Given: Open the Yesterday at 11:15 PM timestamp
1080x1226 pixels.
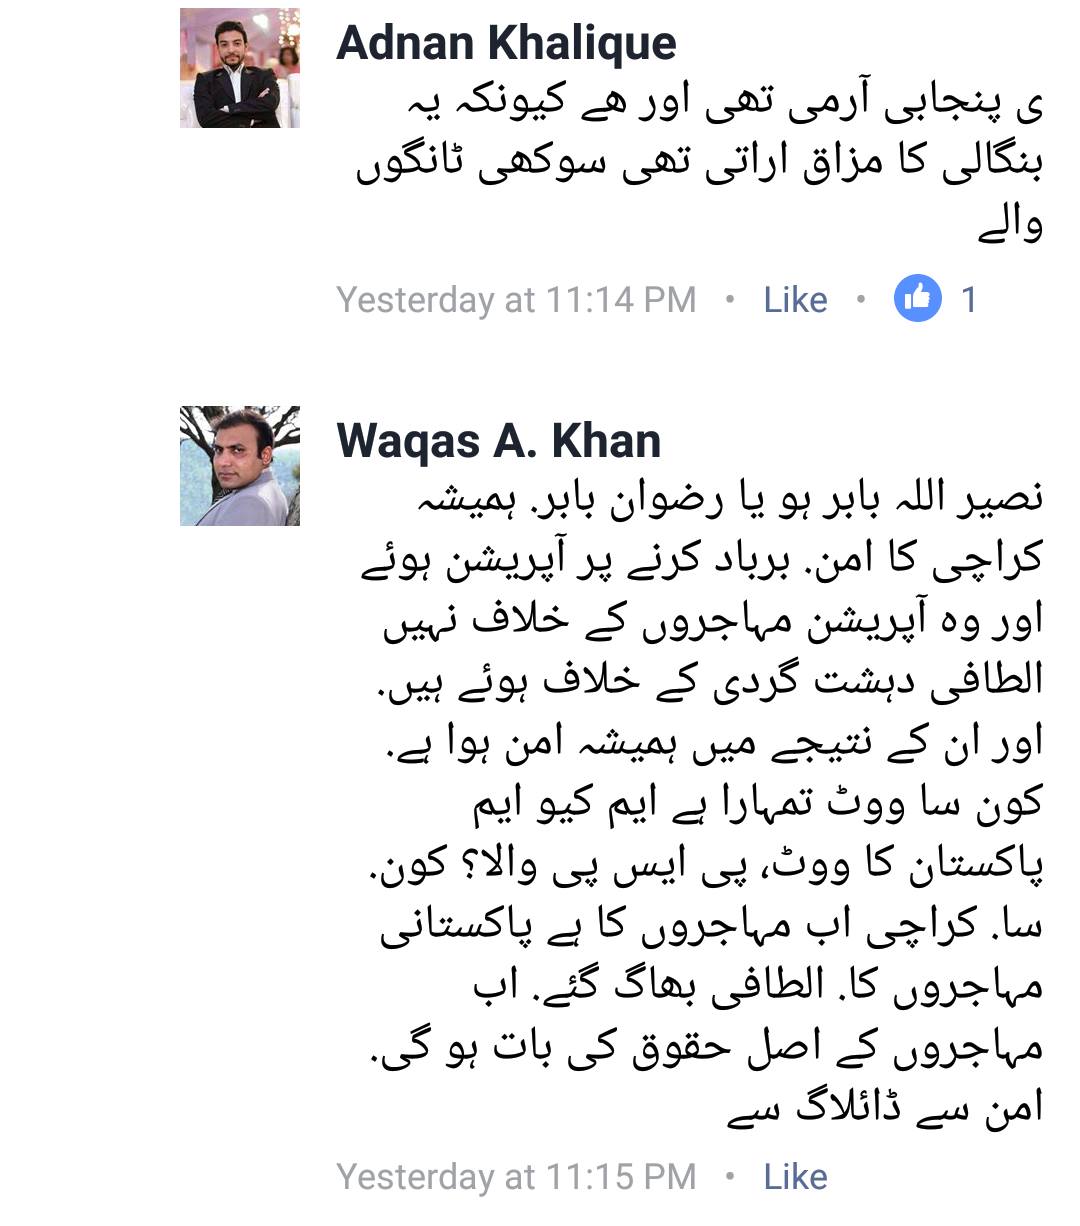Looking at the screenshot, I should coord(516,1177).
